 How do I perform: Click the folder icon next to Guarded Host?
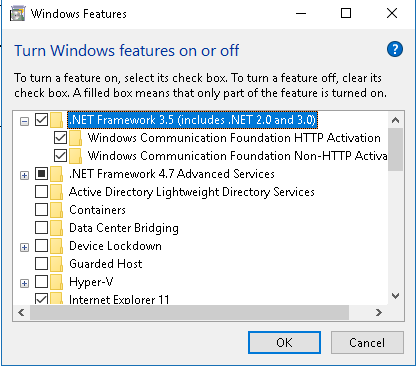(x=57, y=264)
